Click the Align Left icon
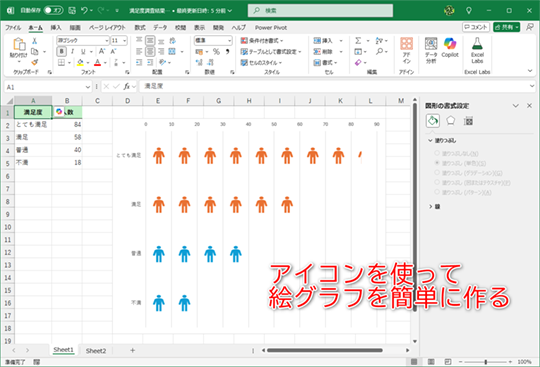Viewport: 540px width, 367px height. 139,52
